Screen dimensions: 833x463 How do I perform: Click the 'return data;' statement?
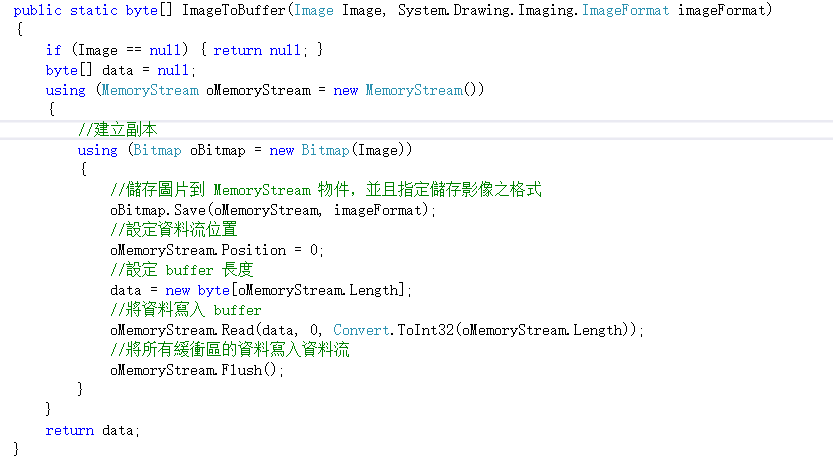pos(92,430)
